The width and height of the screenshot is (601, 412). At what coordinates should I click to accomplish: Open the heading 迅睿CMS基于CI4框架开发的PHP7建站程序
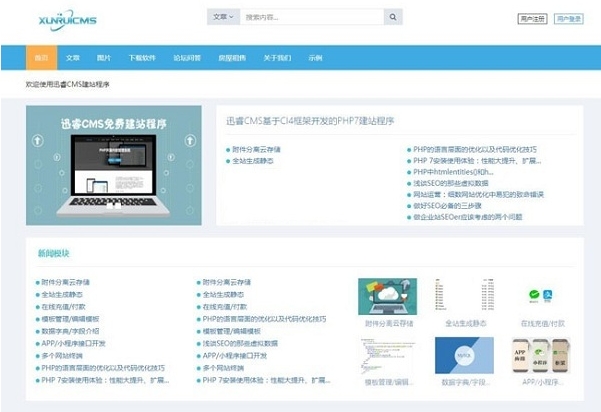(310, 121)
